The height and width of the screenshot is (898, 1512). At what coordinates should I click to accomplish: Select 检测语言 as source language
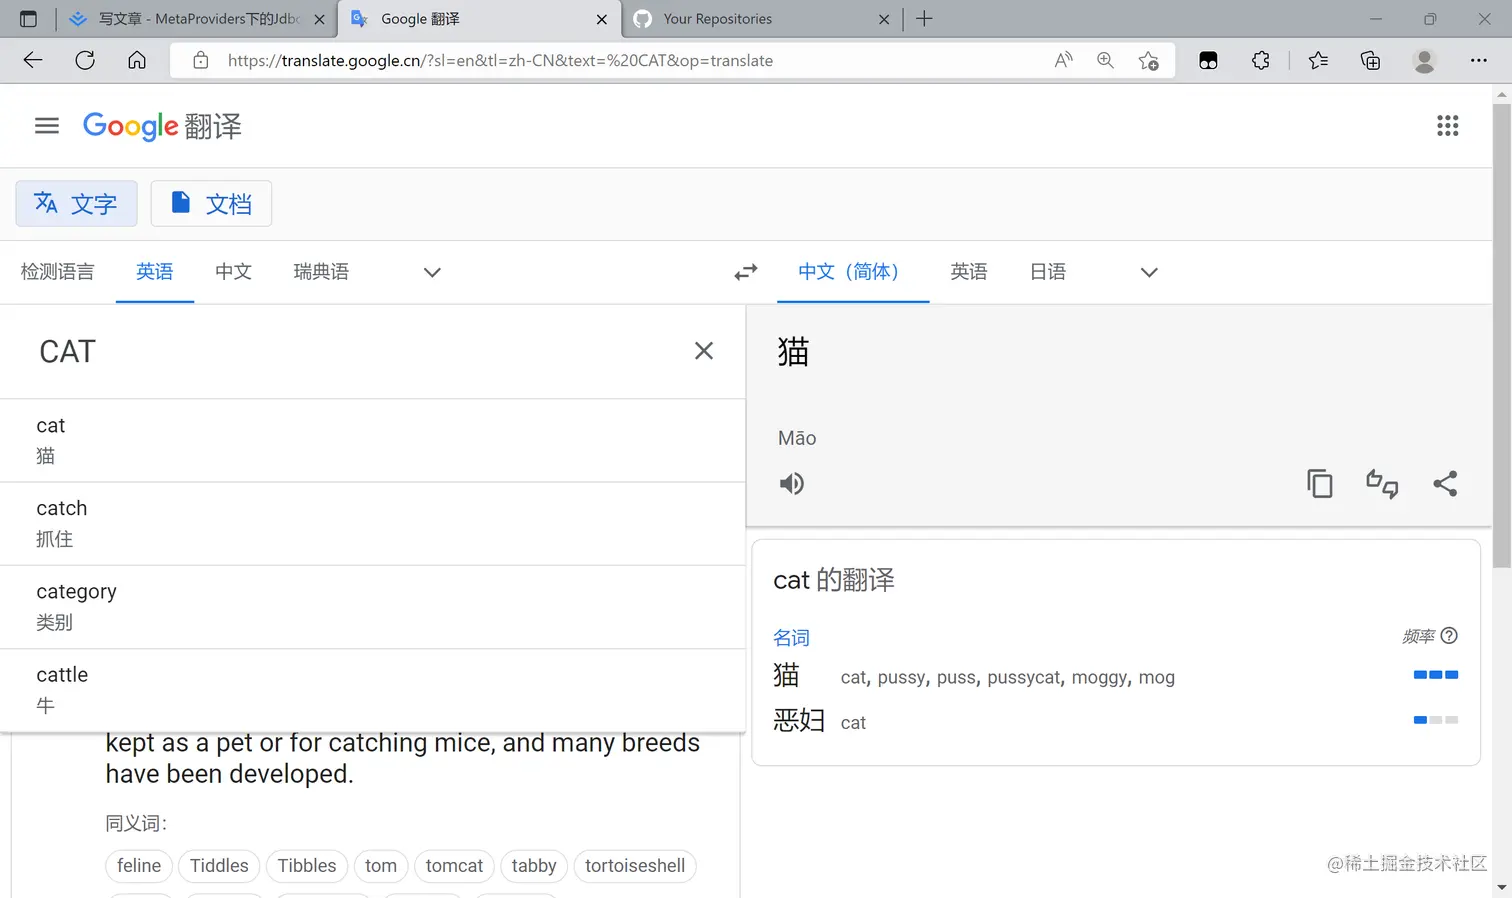pos(57,272)
